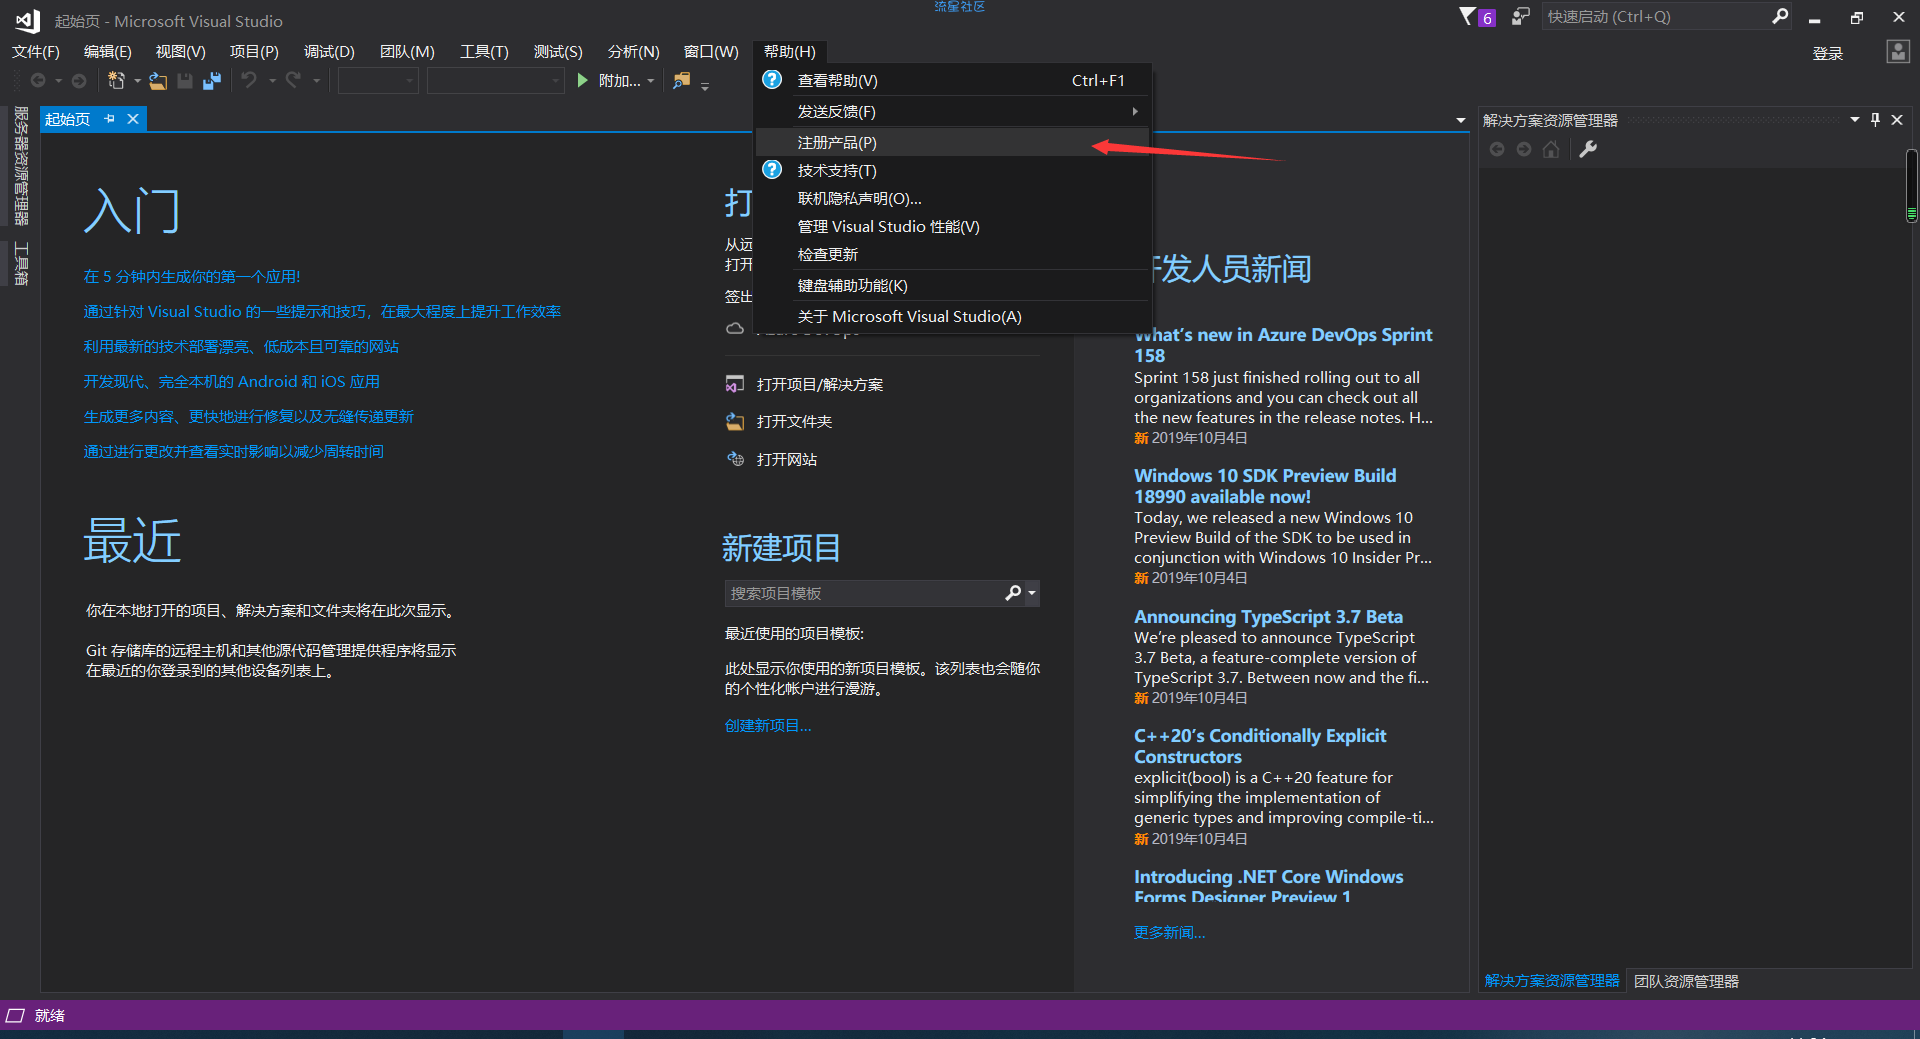Click the New Project toolbar icon
The image size is (1920, 1039).
pyautogui.click(x=117, y=81)
